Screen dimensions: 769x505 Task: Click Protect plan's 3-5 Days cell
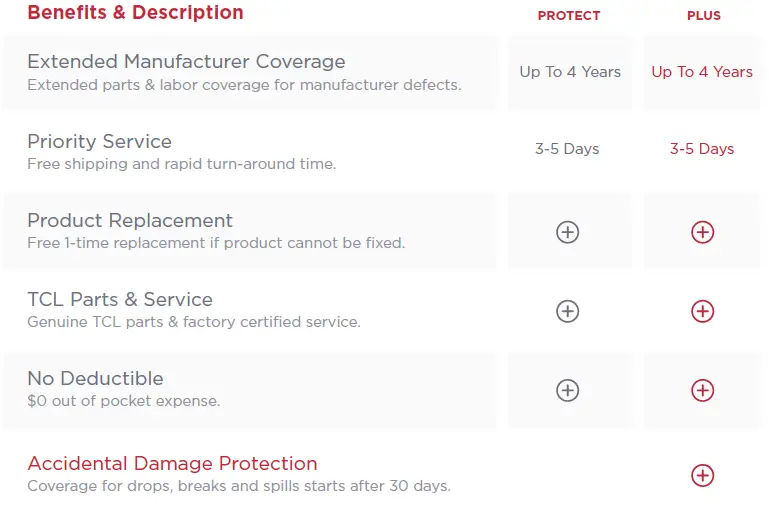567,149
